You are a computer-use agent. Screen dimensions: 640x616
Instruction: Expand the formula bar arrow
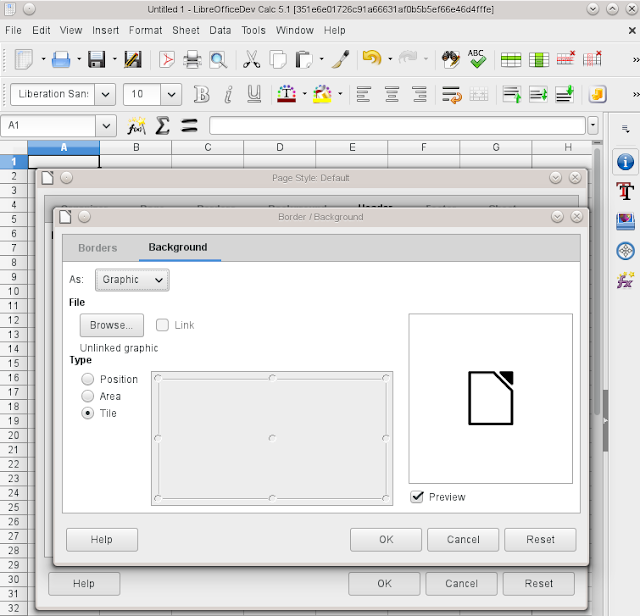[593, 126]
